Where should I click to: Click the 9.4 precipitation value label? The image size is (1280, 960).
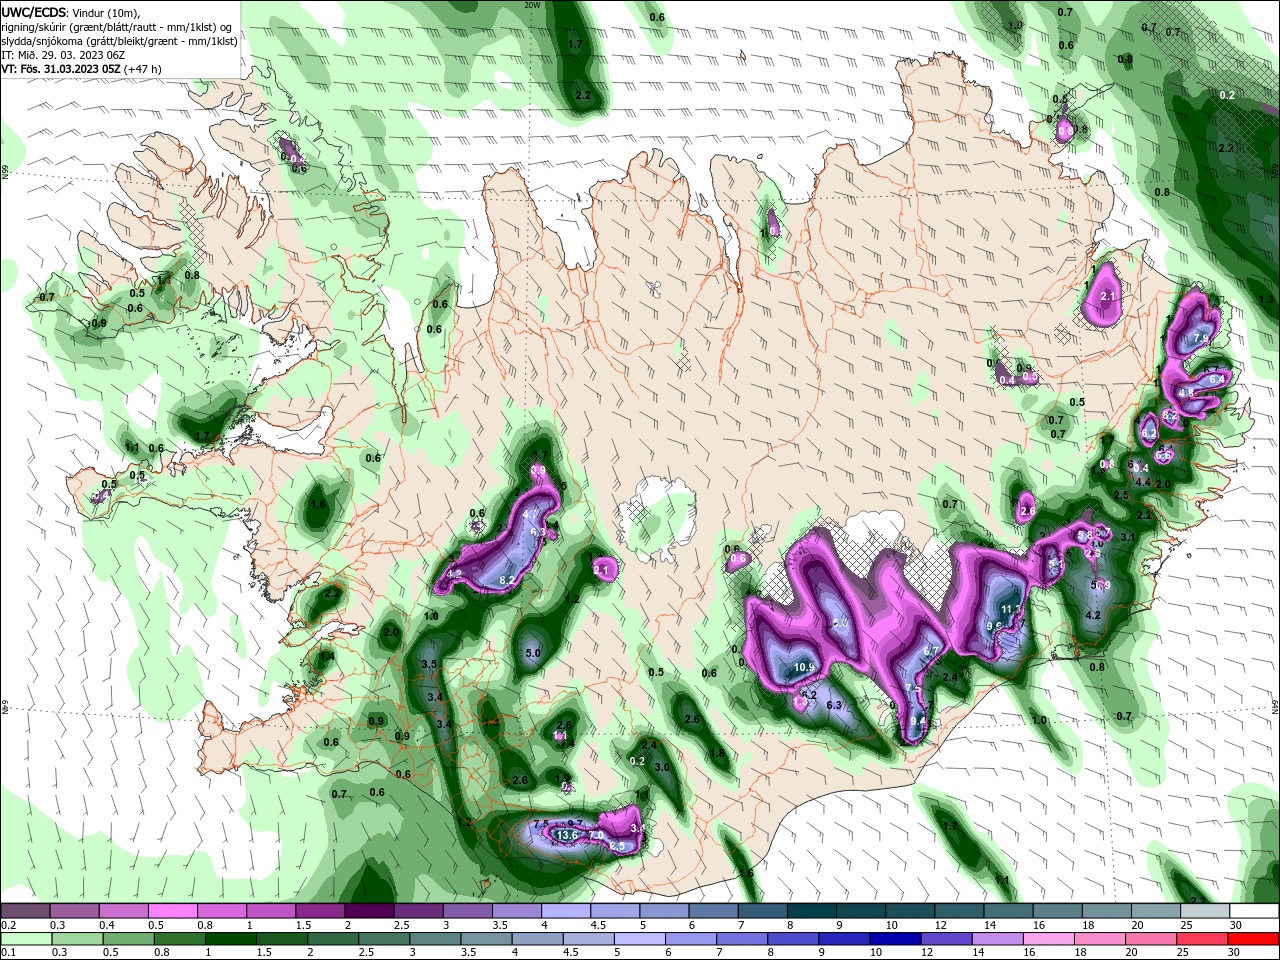point(919,722)
